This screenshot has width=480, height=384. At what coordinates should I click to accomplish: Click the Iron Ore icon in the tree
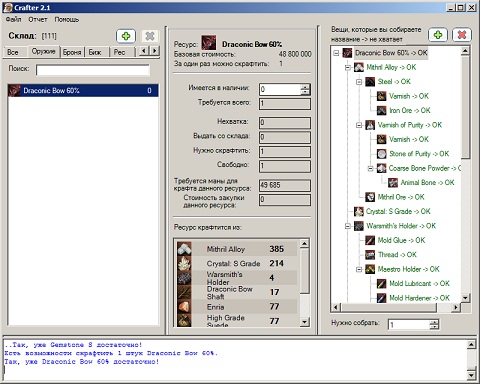tap(381, 110)
